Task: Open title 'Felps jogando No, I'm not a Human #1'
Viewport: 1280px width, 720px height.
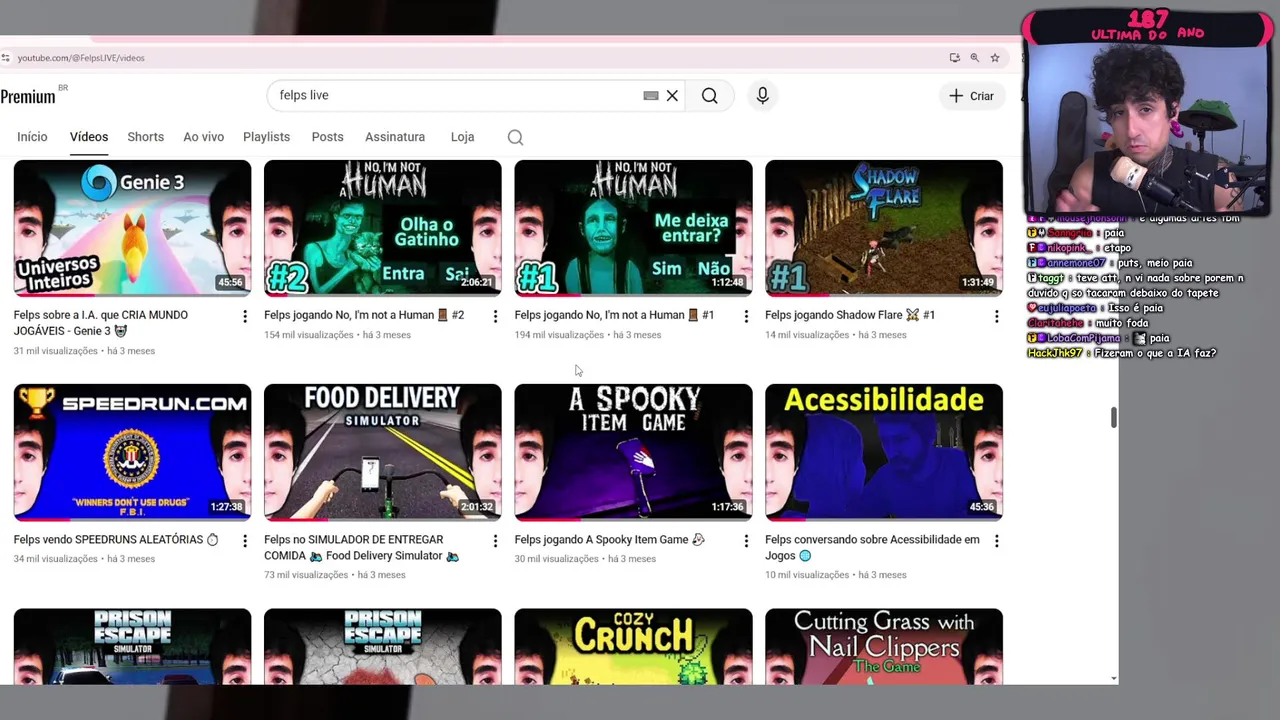Action: [x=614, y=315]
